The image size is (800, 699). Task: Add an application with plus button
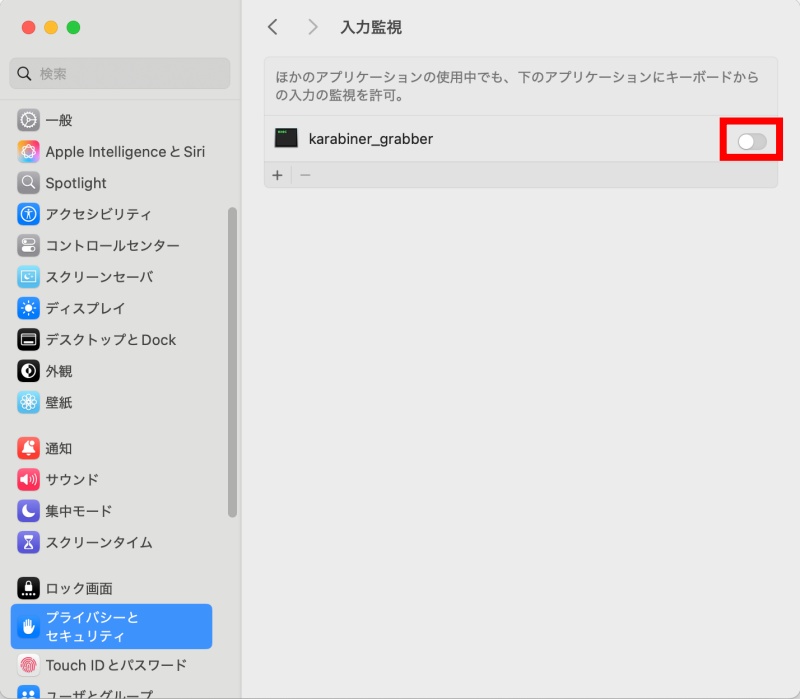(x=278, y=175)
